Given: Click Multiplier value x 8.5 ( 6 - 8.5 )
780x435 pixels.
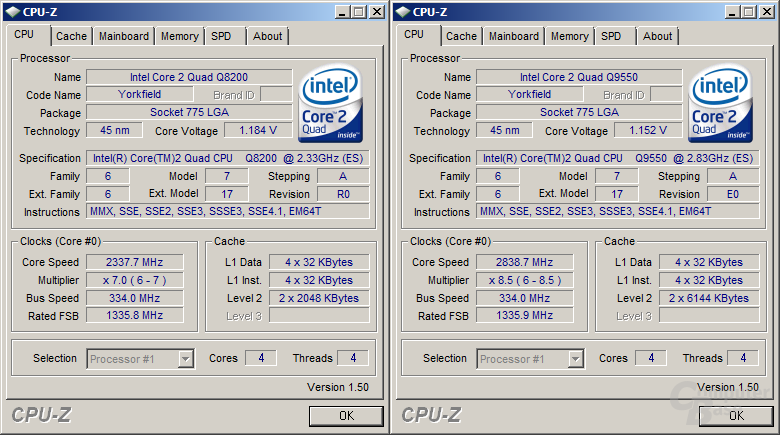Looking at the screenshot, I should point(525,280).
